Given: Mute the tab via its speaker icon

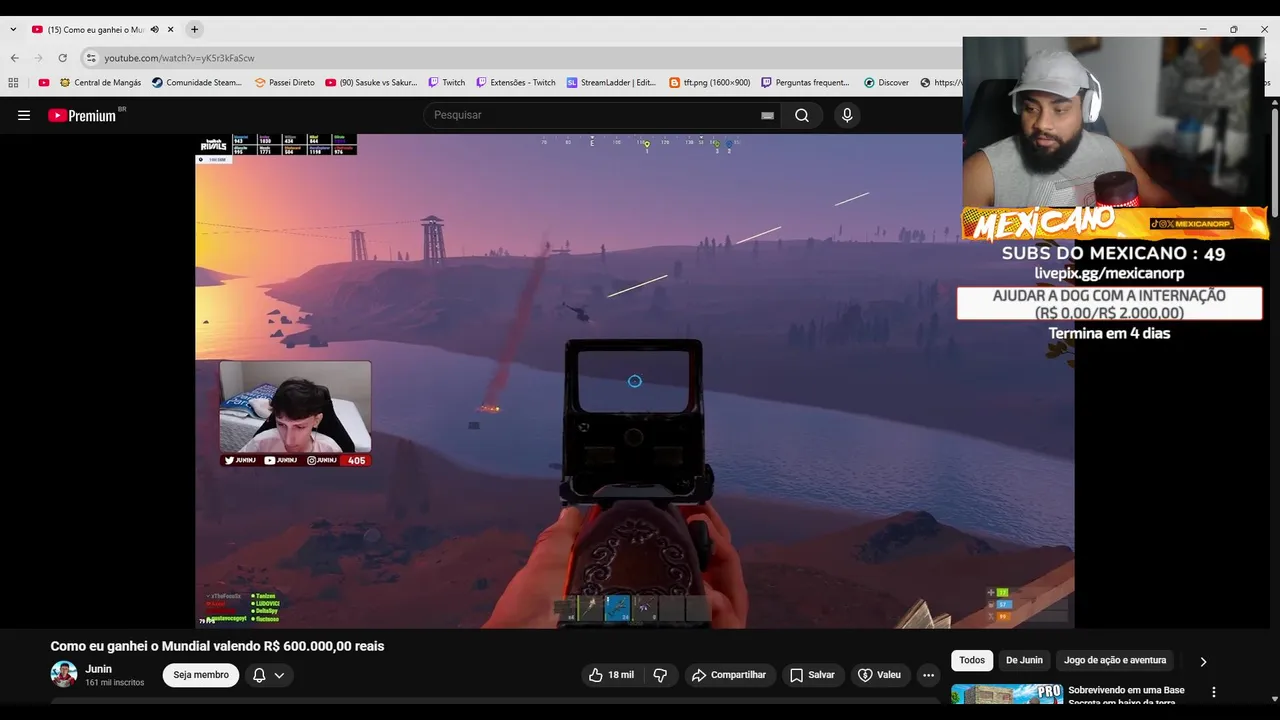Looking at the screenshot, I should (154, 30).
